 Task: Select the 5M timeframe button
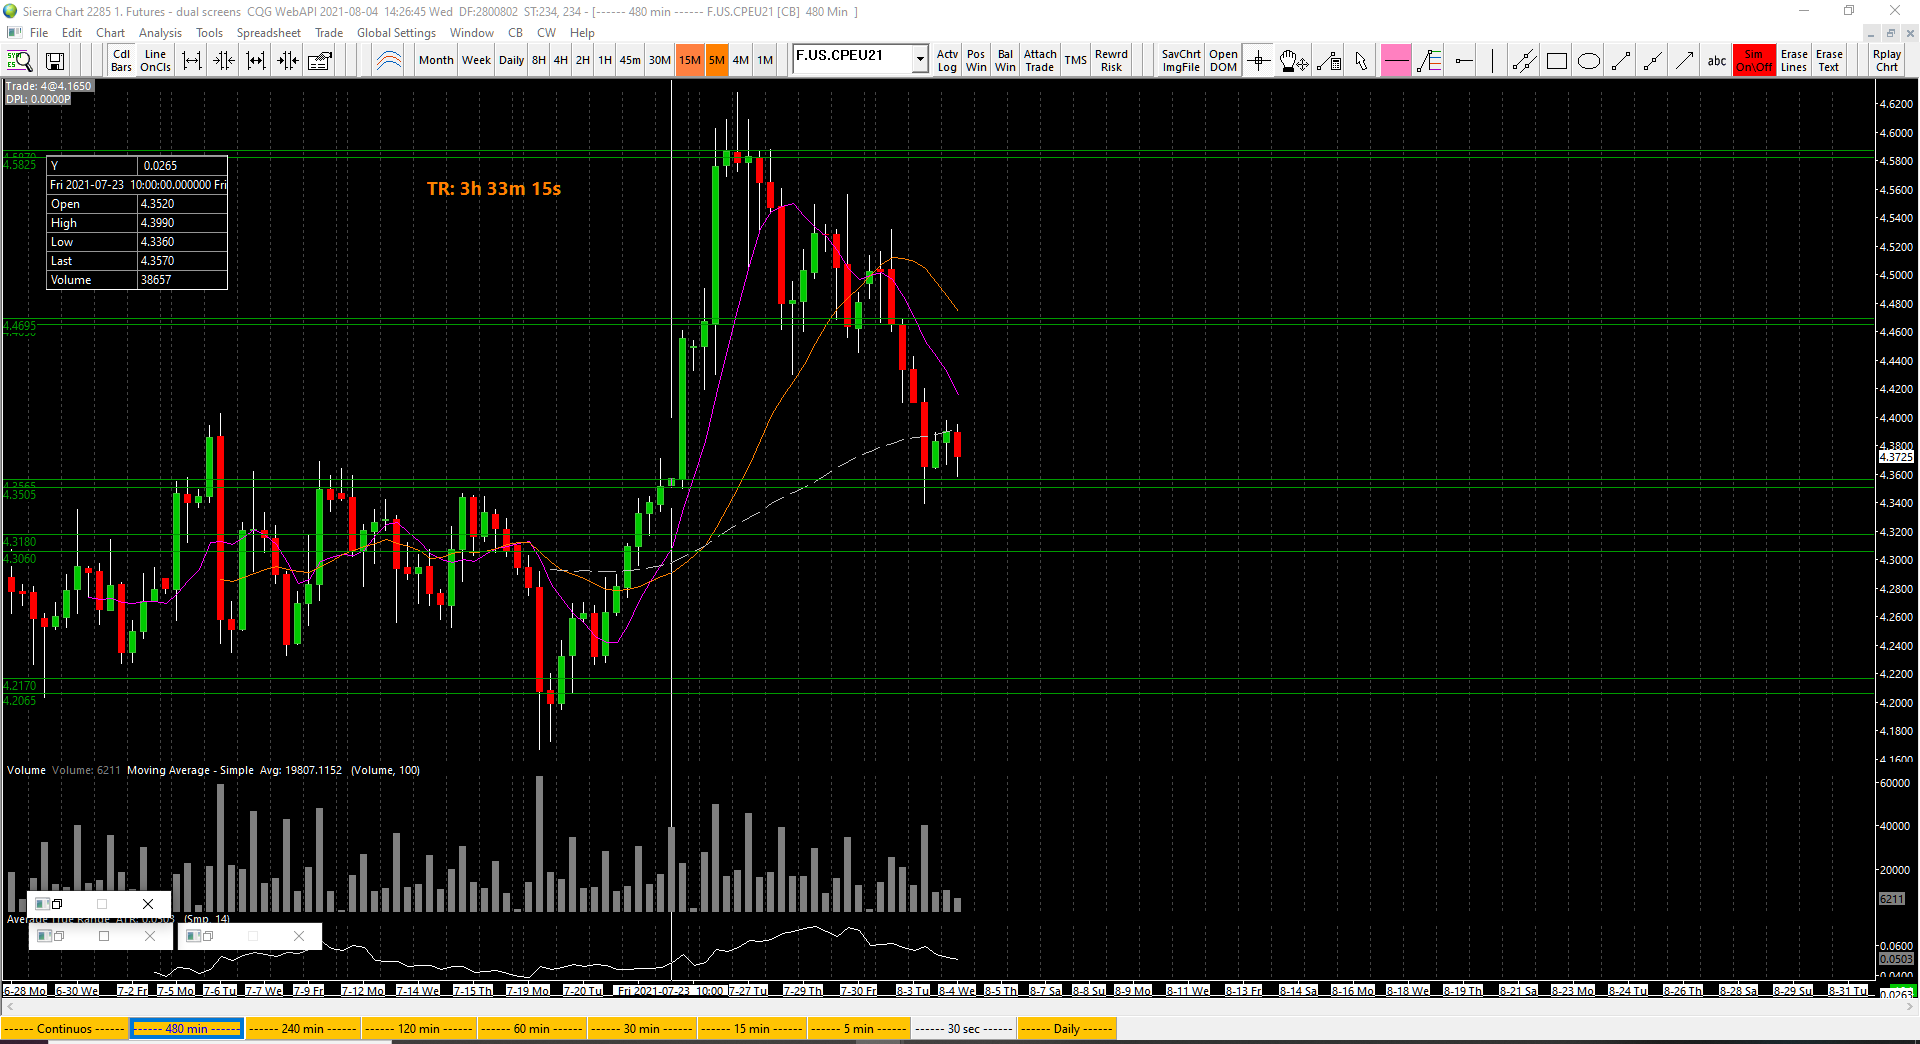point(717,61)
